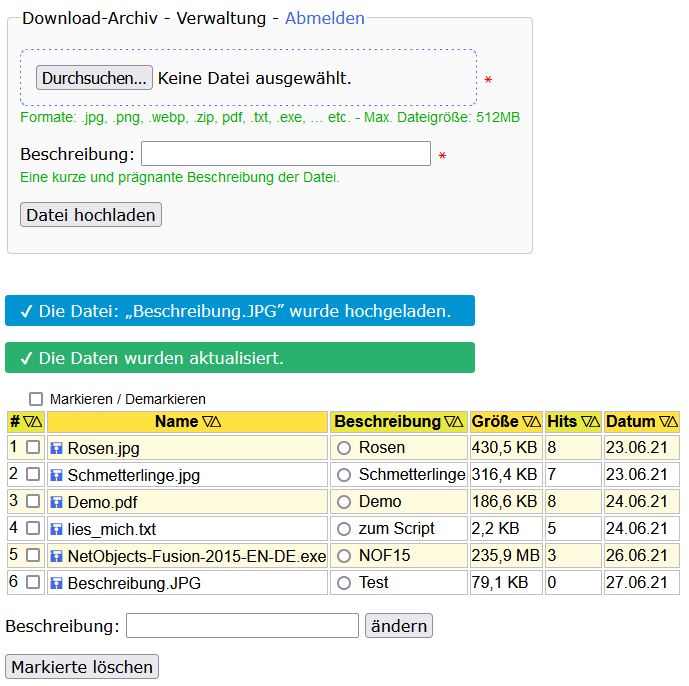
Task: Select the radio button next to Rosen description
Action: (345, 448)
